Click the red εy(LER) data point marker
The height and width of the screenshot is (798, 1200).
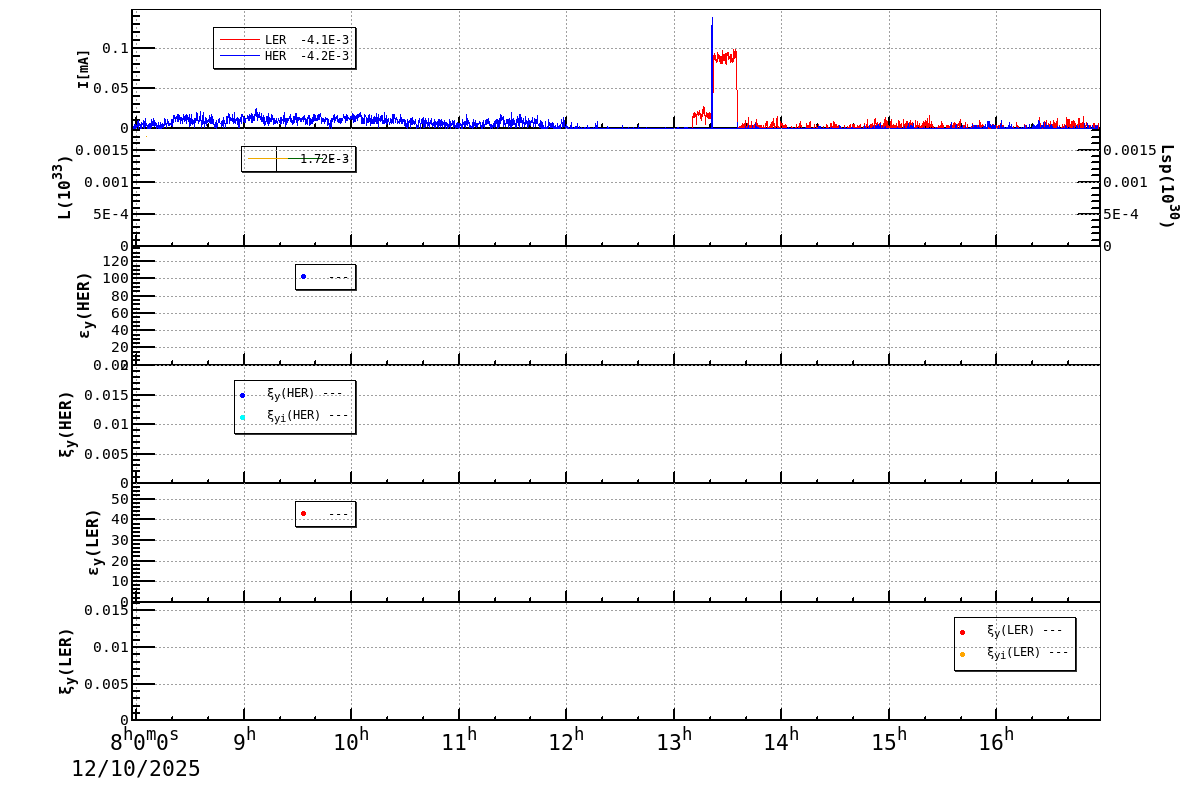(x=305, y=513)
